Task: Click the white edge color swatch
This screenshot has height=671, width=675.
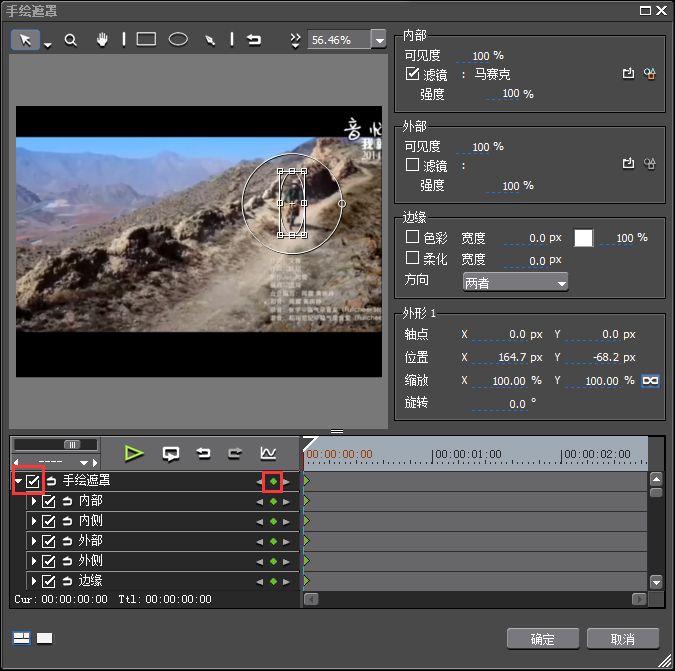Action: coord(583,238)
